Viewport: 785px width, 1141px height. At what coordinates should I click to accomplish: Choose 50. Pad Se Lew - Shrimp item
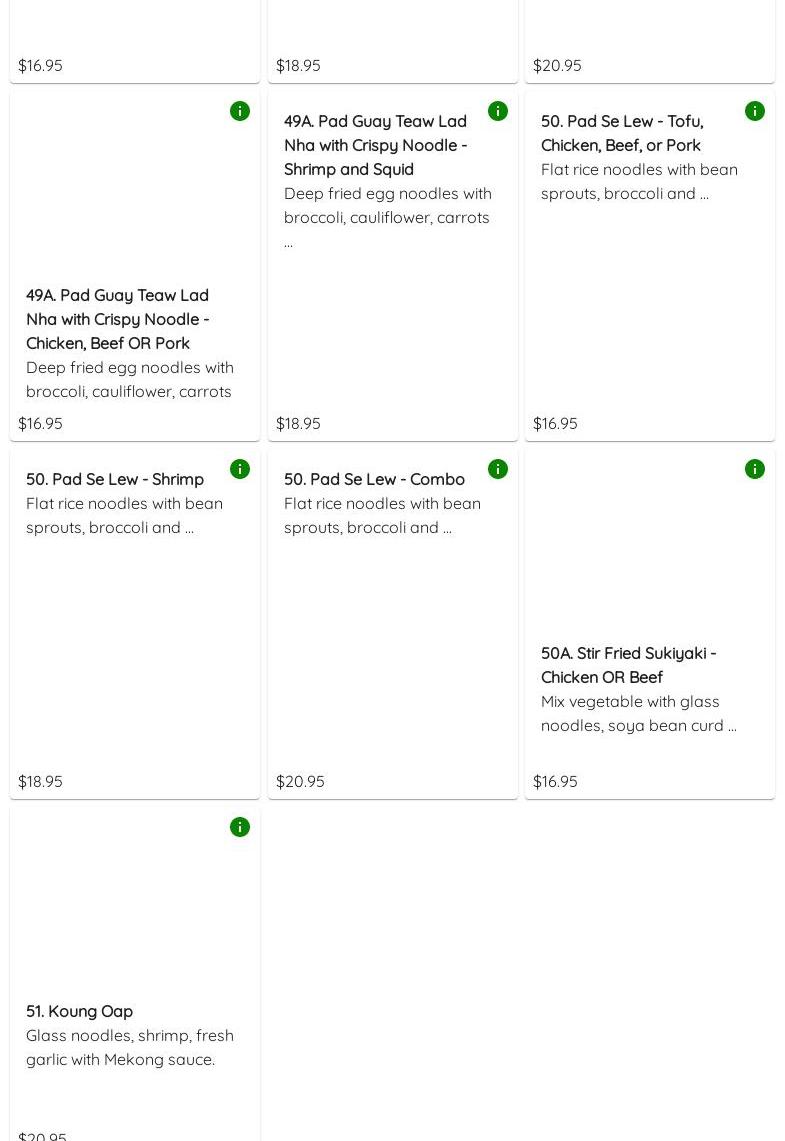pos(115,479)
